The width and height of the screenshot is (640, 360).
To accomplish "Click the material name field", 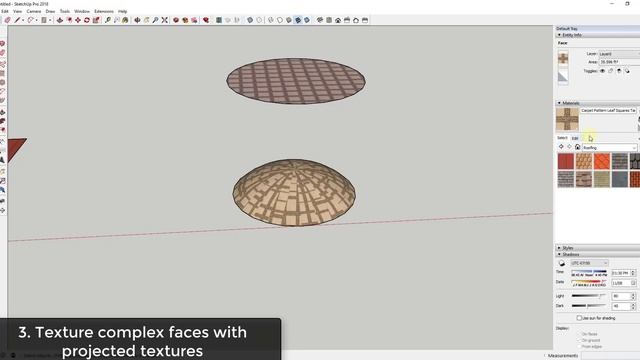I will [x=608, y=111].
